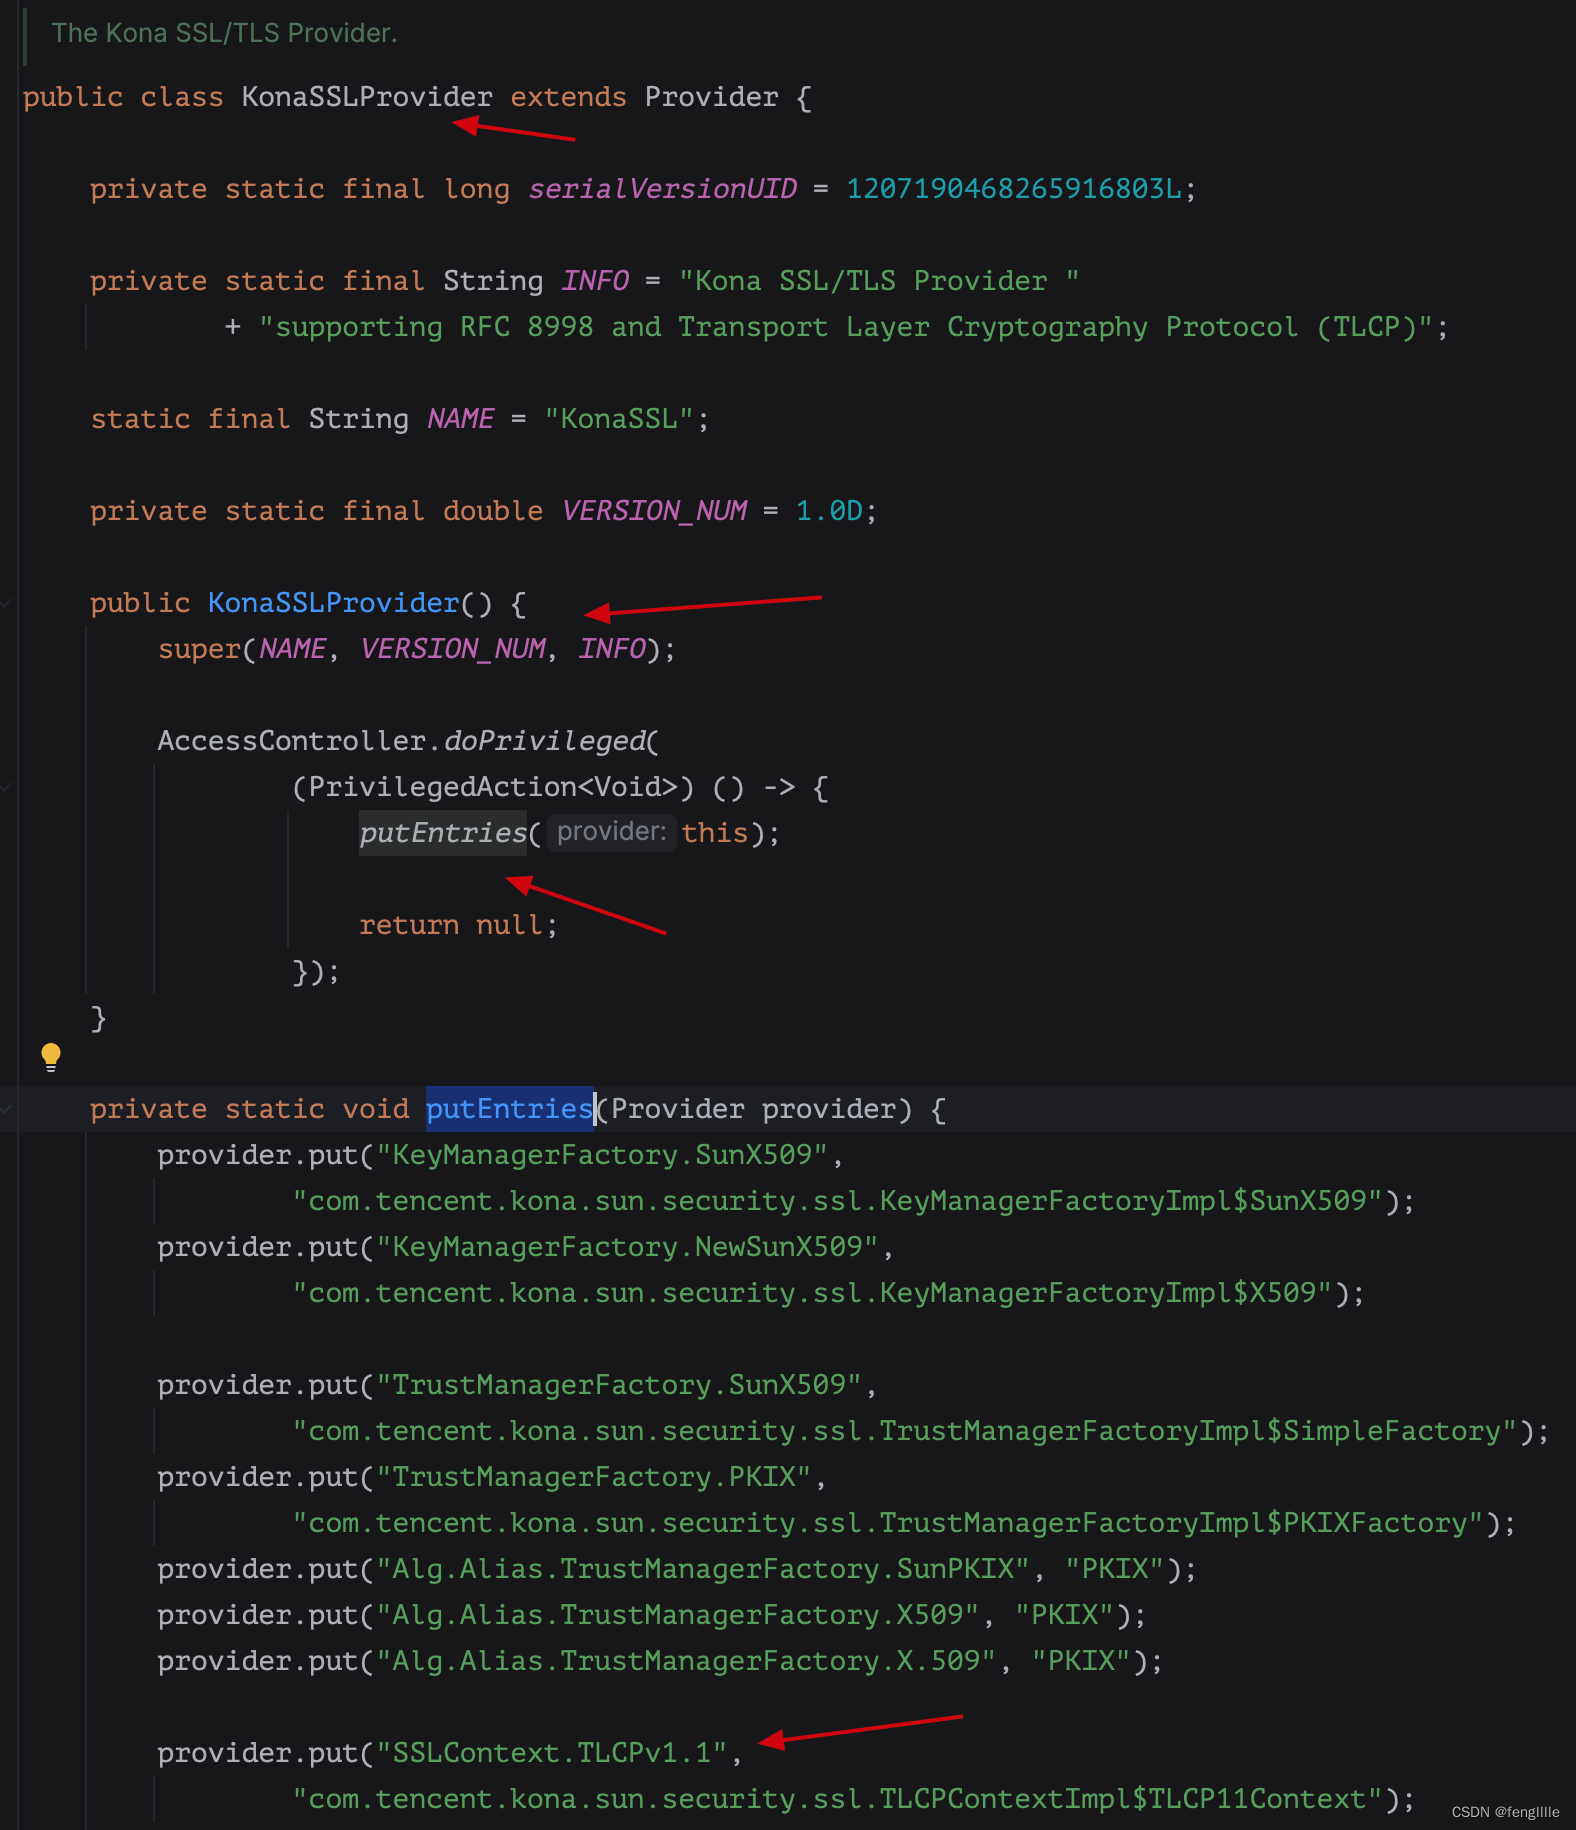
Task: Click the Alg.Alias.TrustManagerFactory.SunPKIX string
Action: coord(702,1569)
